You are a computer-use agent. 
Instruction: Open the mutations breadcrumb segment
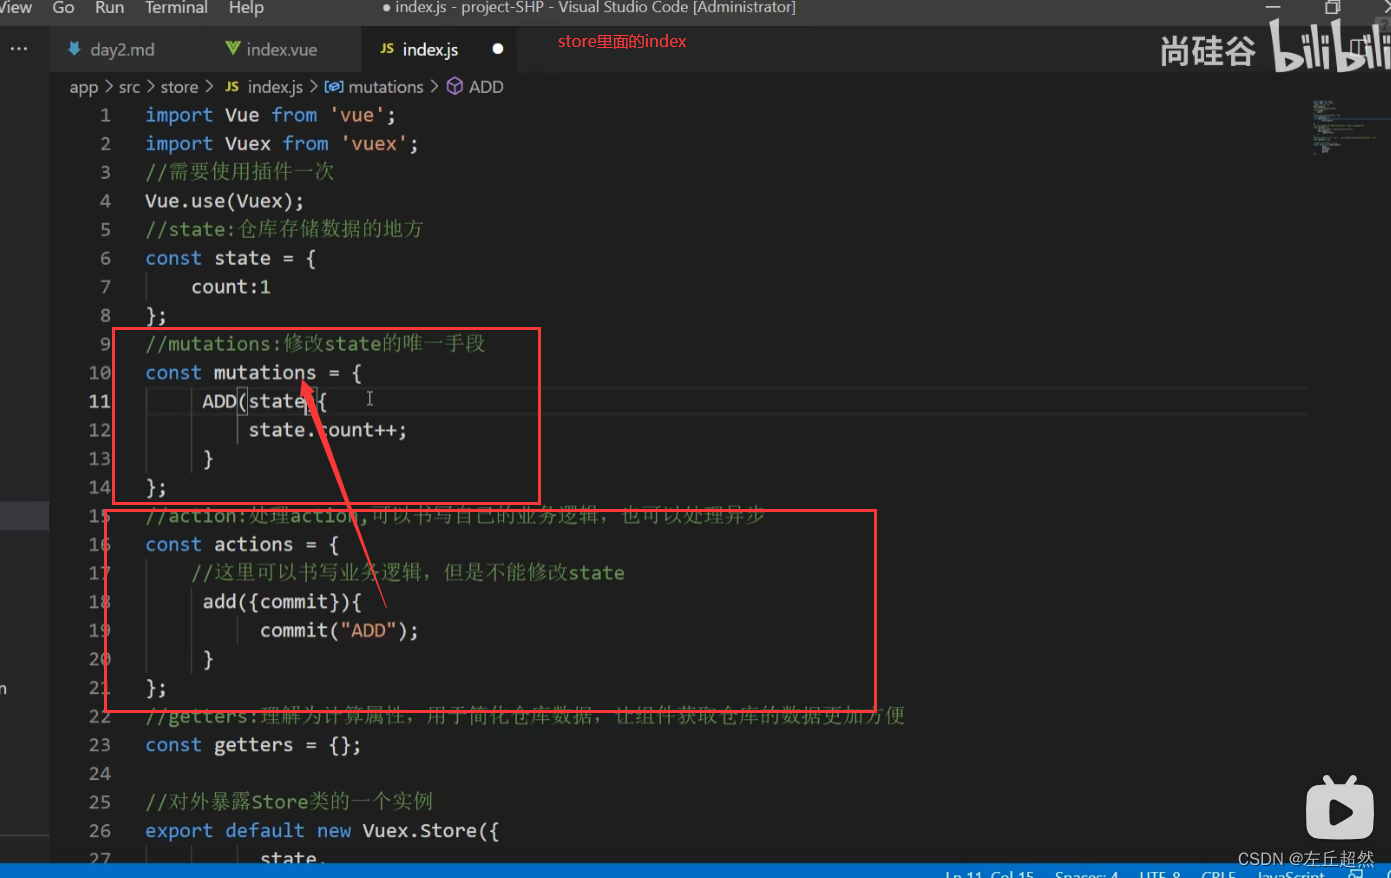[386, 87]
